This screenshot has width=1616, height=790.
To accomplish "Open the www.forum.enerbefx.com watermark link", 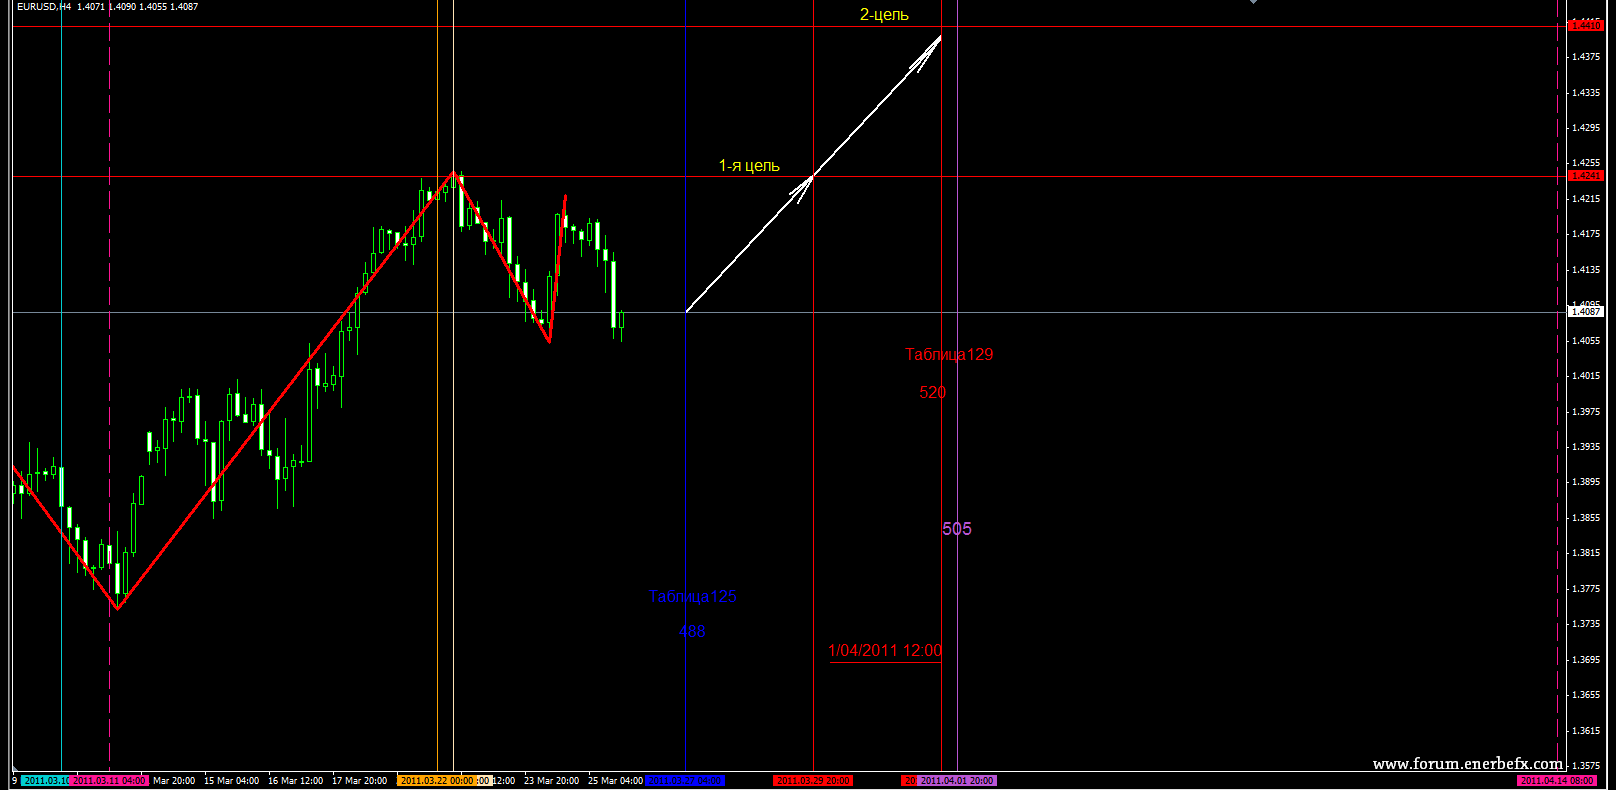I will click(1467, 764).
